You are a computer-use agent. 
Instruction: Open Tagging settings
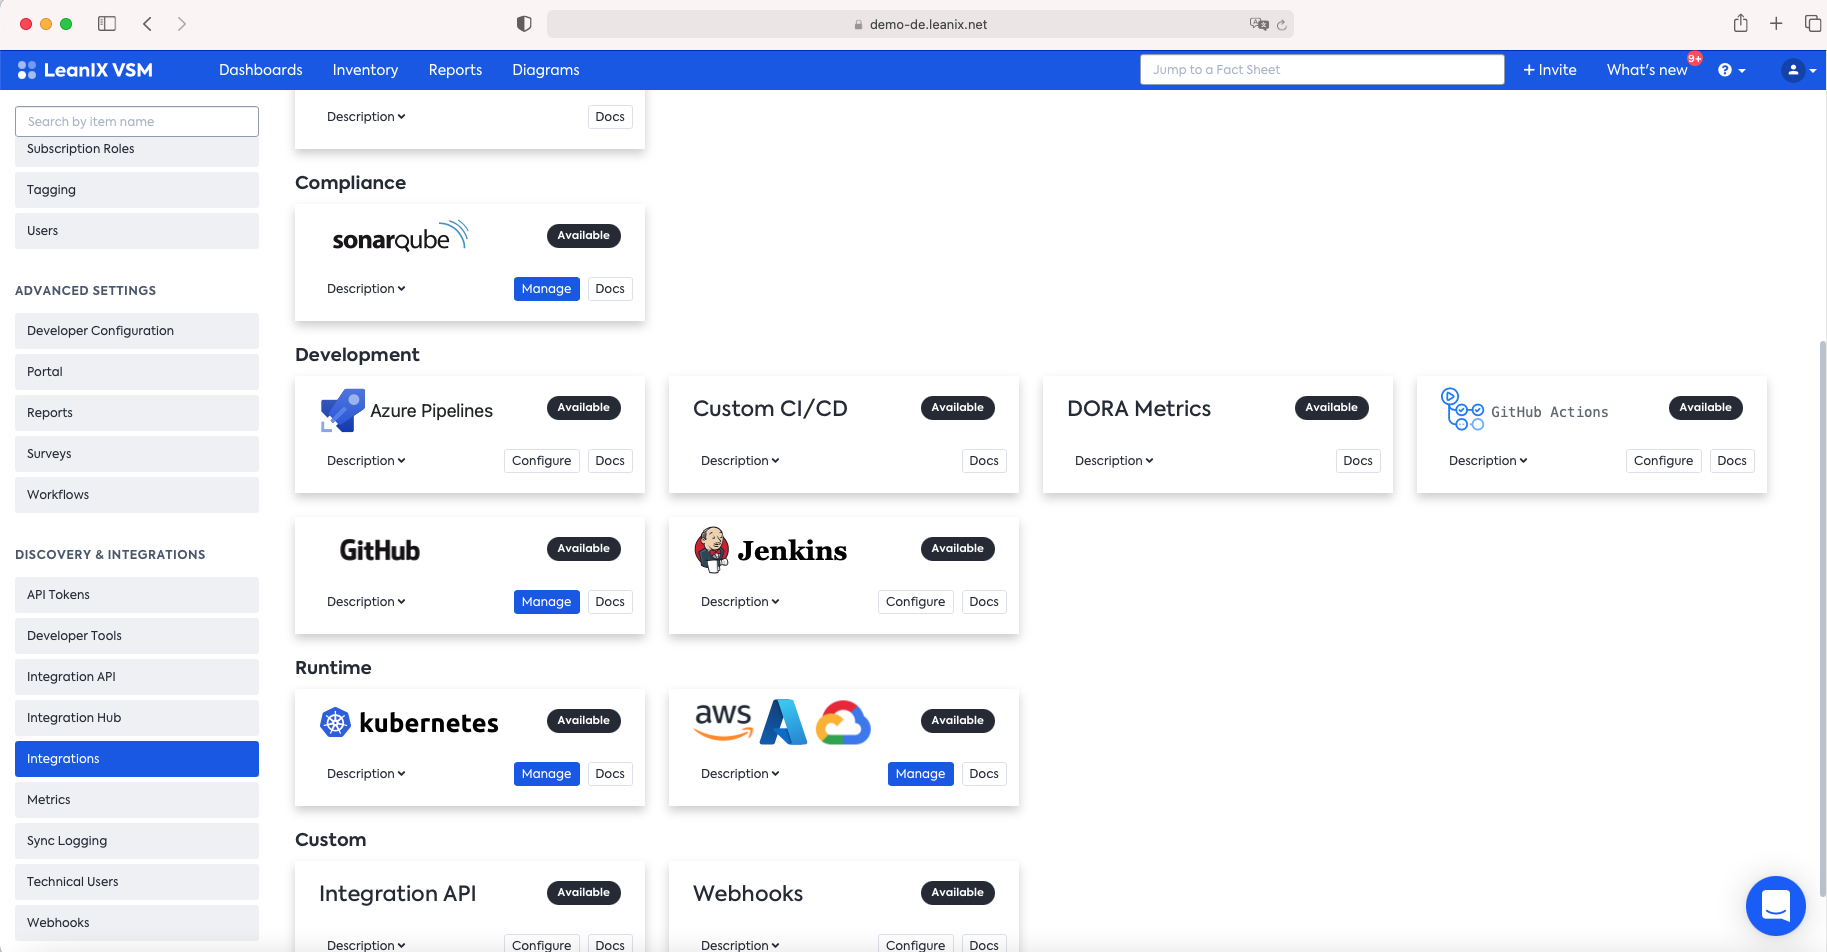[137, 190]
